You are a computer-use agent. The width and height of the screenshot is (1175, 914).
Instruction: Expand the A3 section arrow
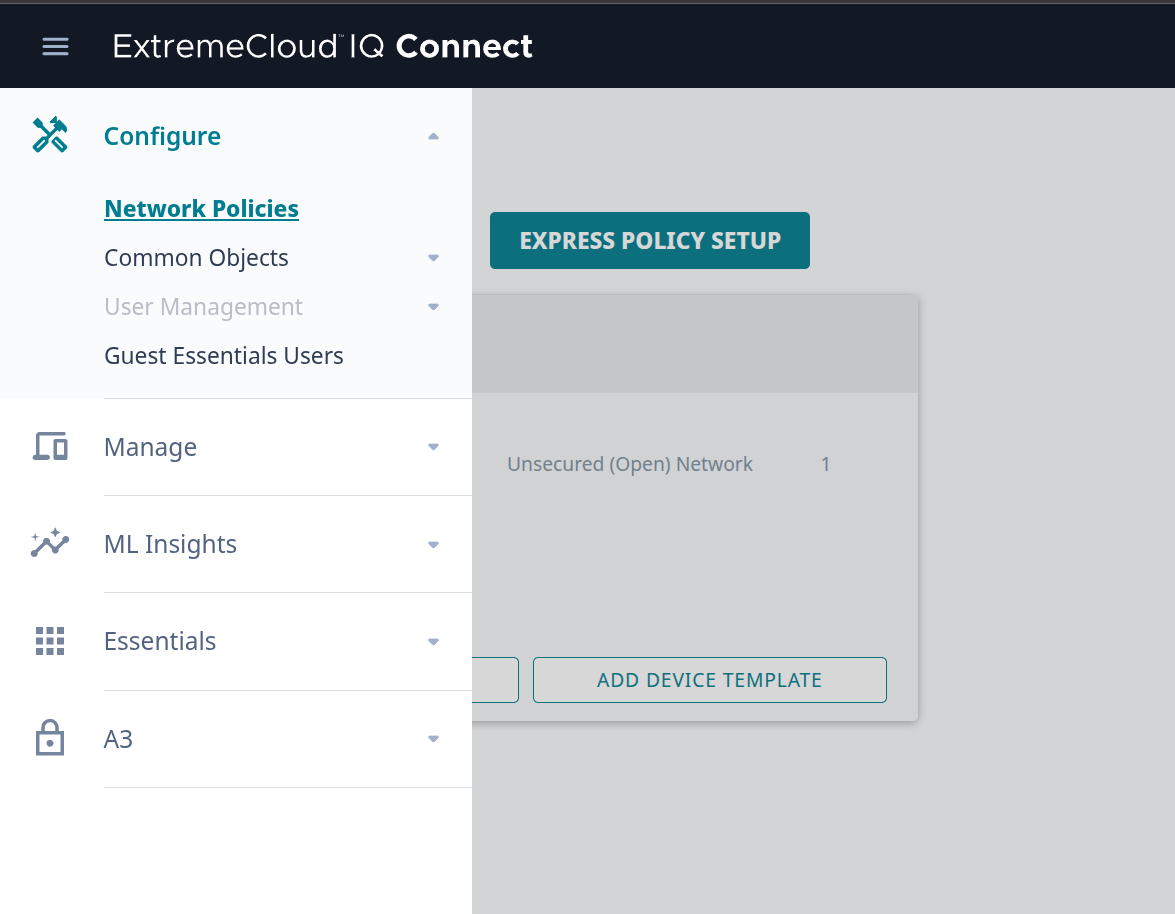click(433, 739)
